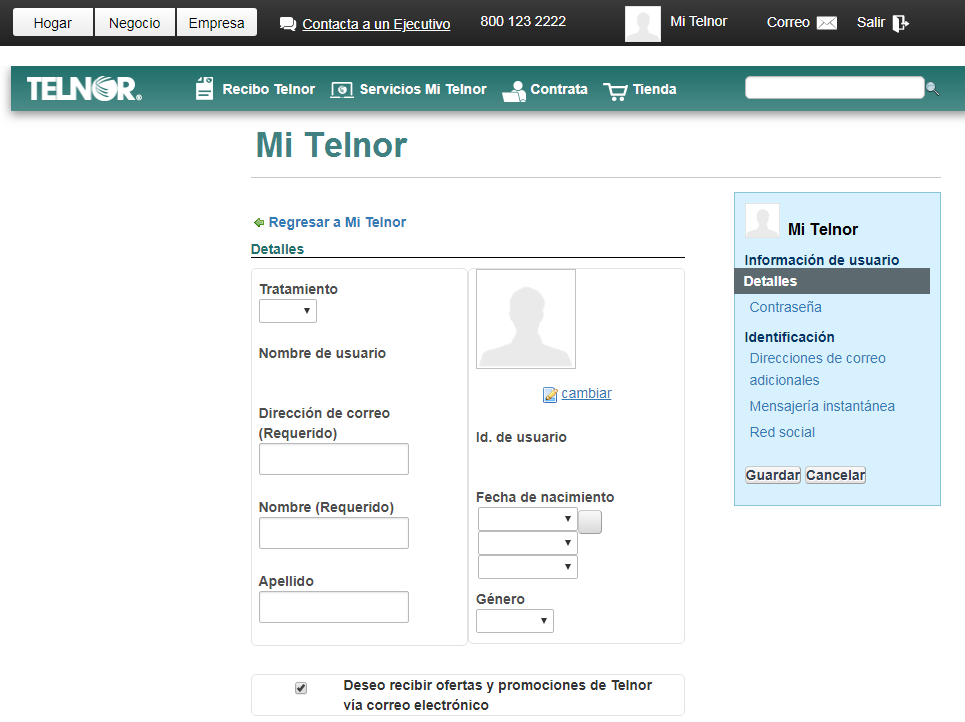Click Regresar a Mi Telnor link
This screenshot has height=722, width=965.
tap(337, 222)
